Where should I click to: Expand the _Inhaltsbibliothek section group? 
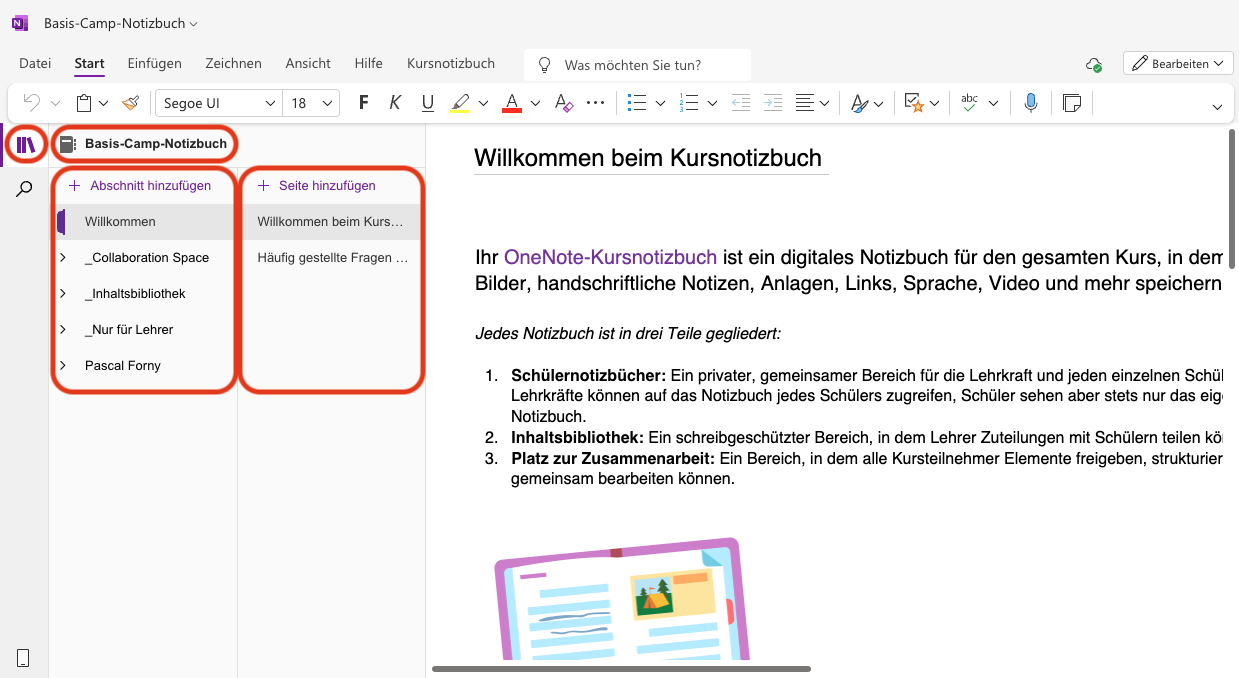tap(62, 293)
